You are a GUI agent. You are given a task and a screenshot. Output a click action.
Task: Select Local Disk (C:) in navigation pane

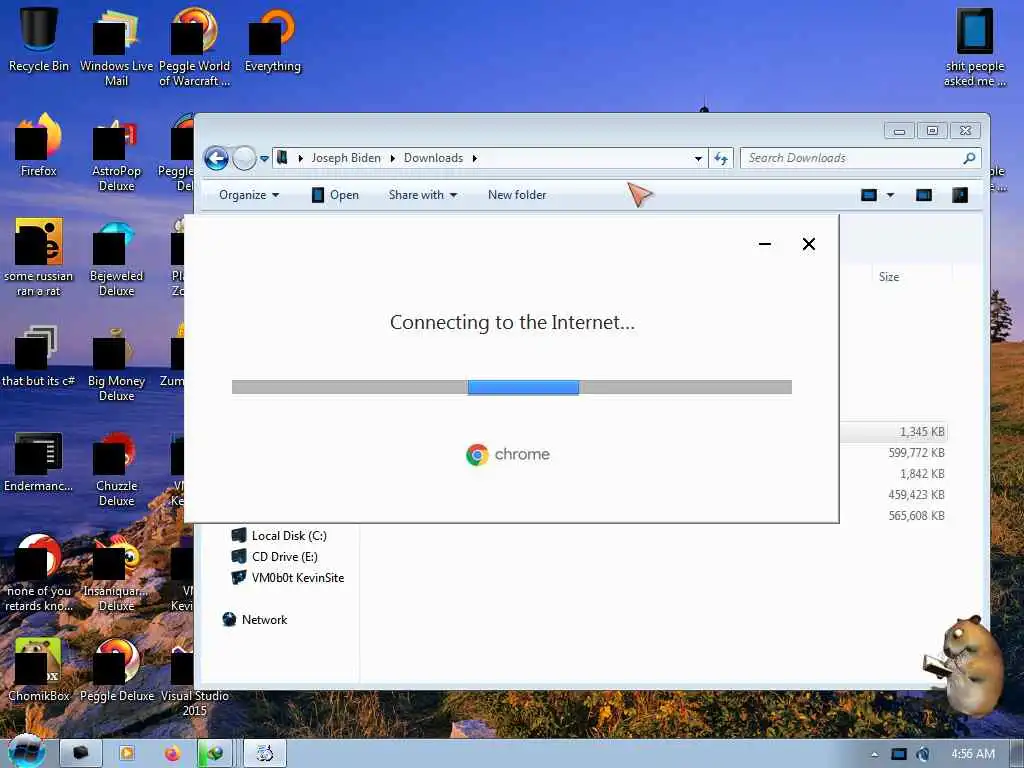click(x=279, y=536)
